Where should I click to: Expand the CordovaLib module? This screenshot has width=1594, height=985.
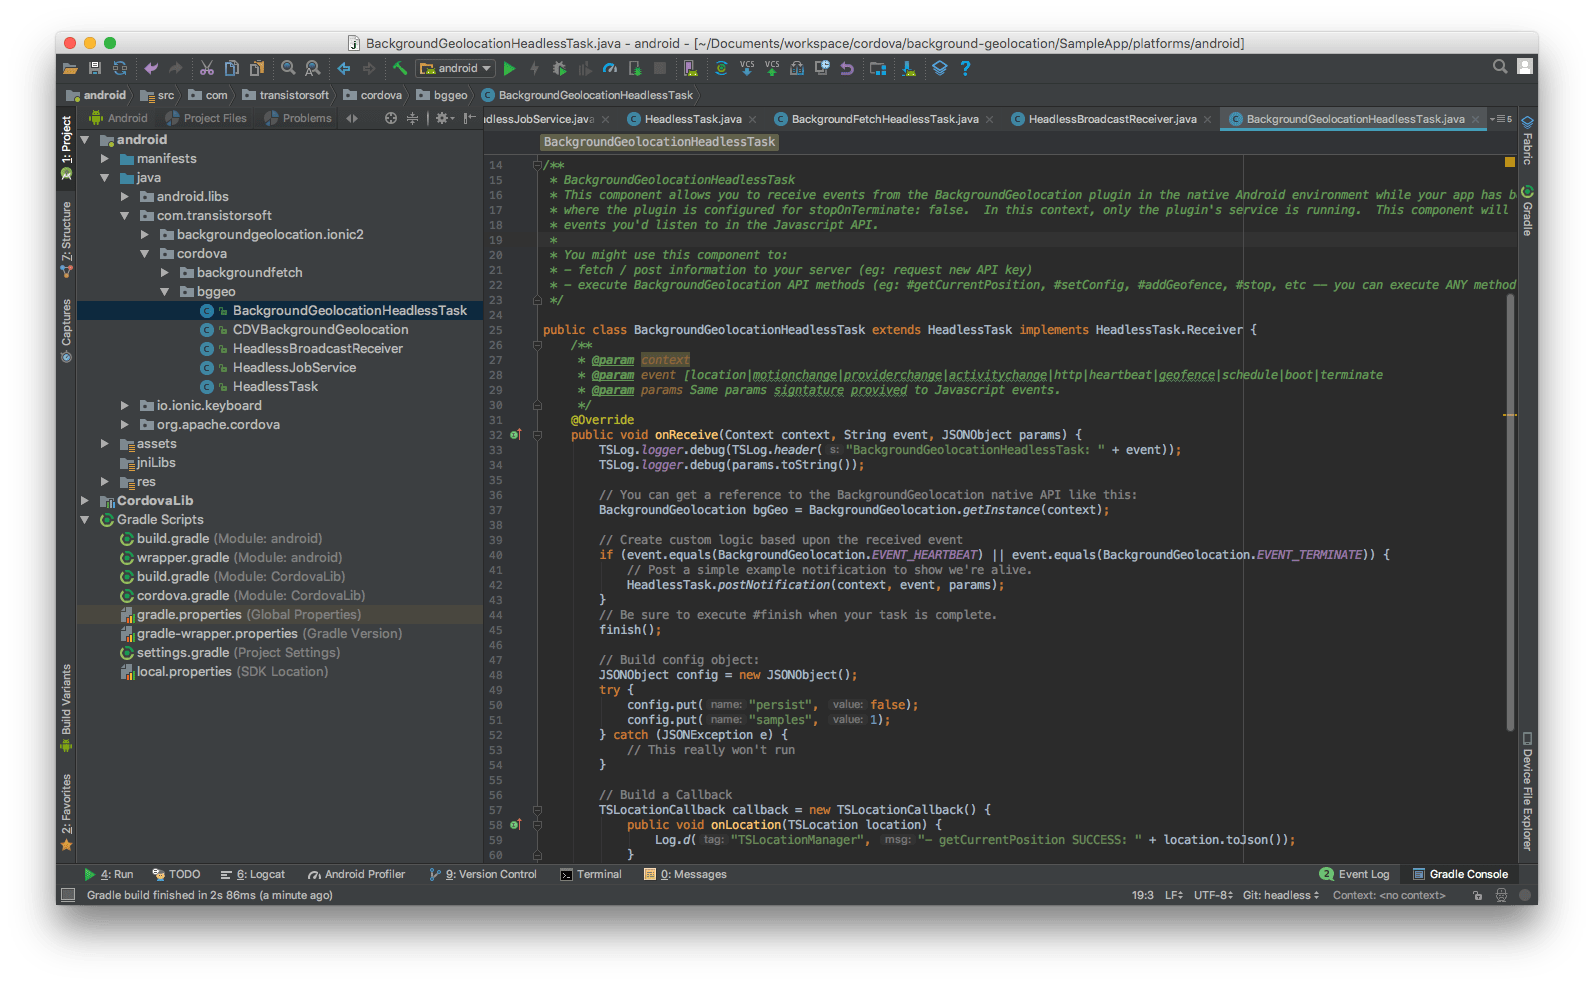click(x=85, y=501)
